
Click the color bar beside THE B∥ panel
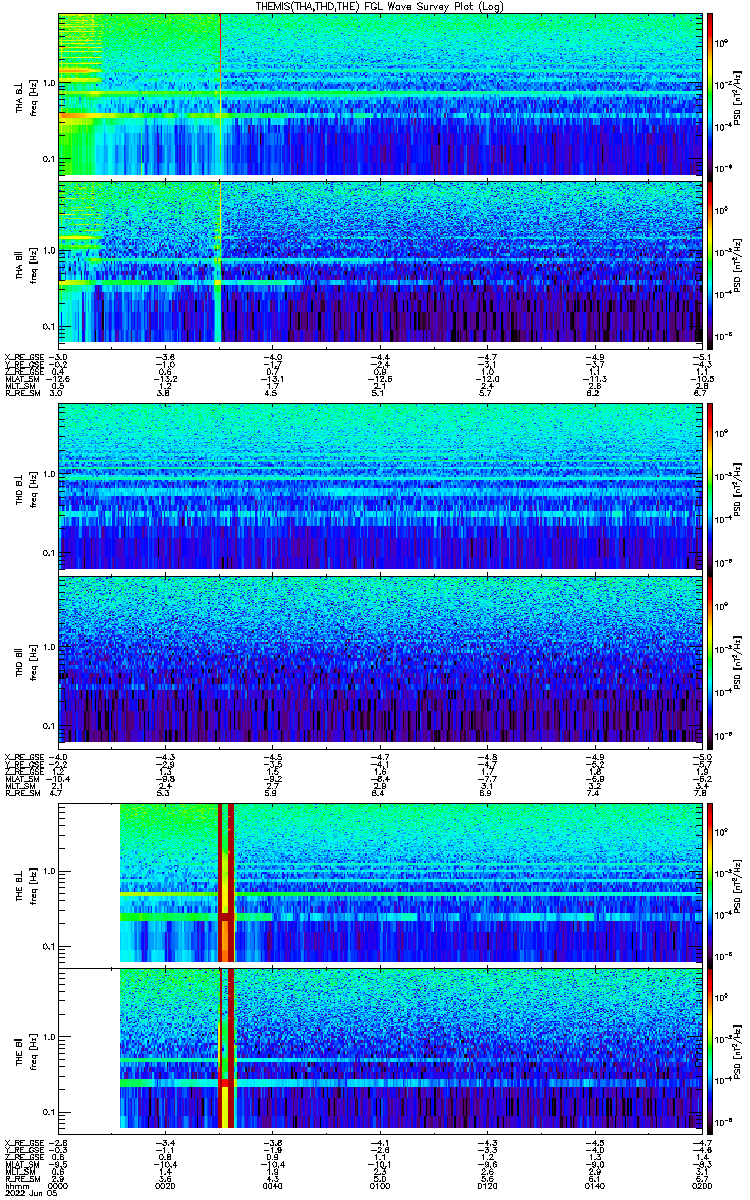tap(710, 1050)
